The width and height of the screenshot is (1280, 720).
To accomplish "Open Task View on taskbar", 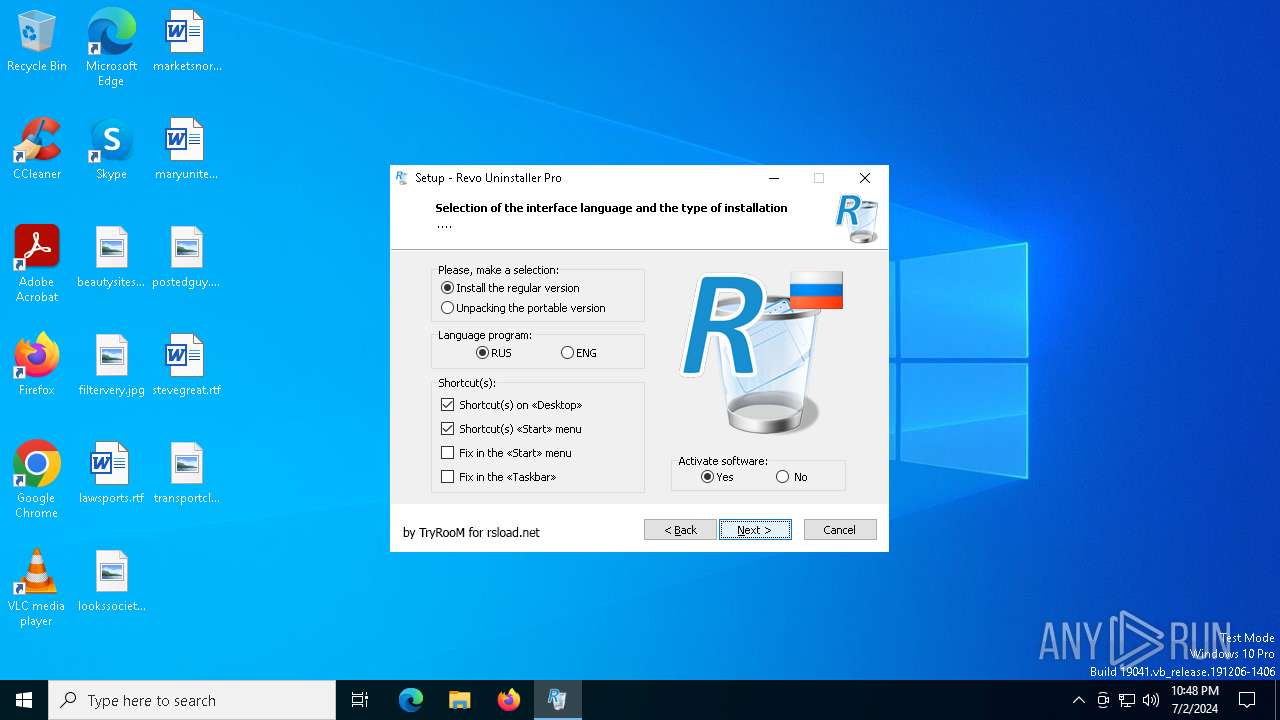I will pyautogui.click(x=360, y=700).
